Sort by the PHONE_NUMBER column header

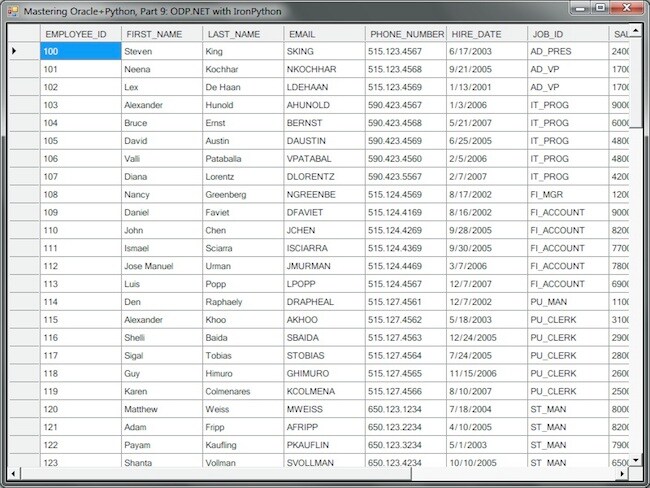406,34
